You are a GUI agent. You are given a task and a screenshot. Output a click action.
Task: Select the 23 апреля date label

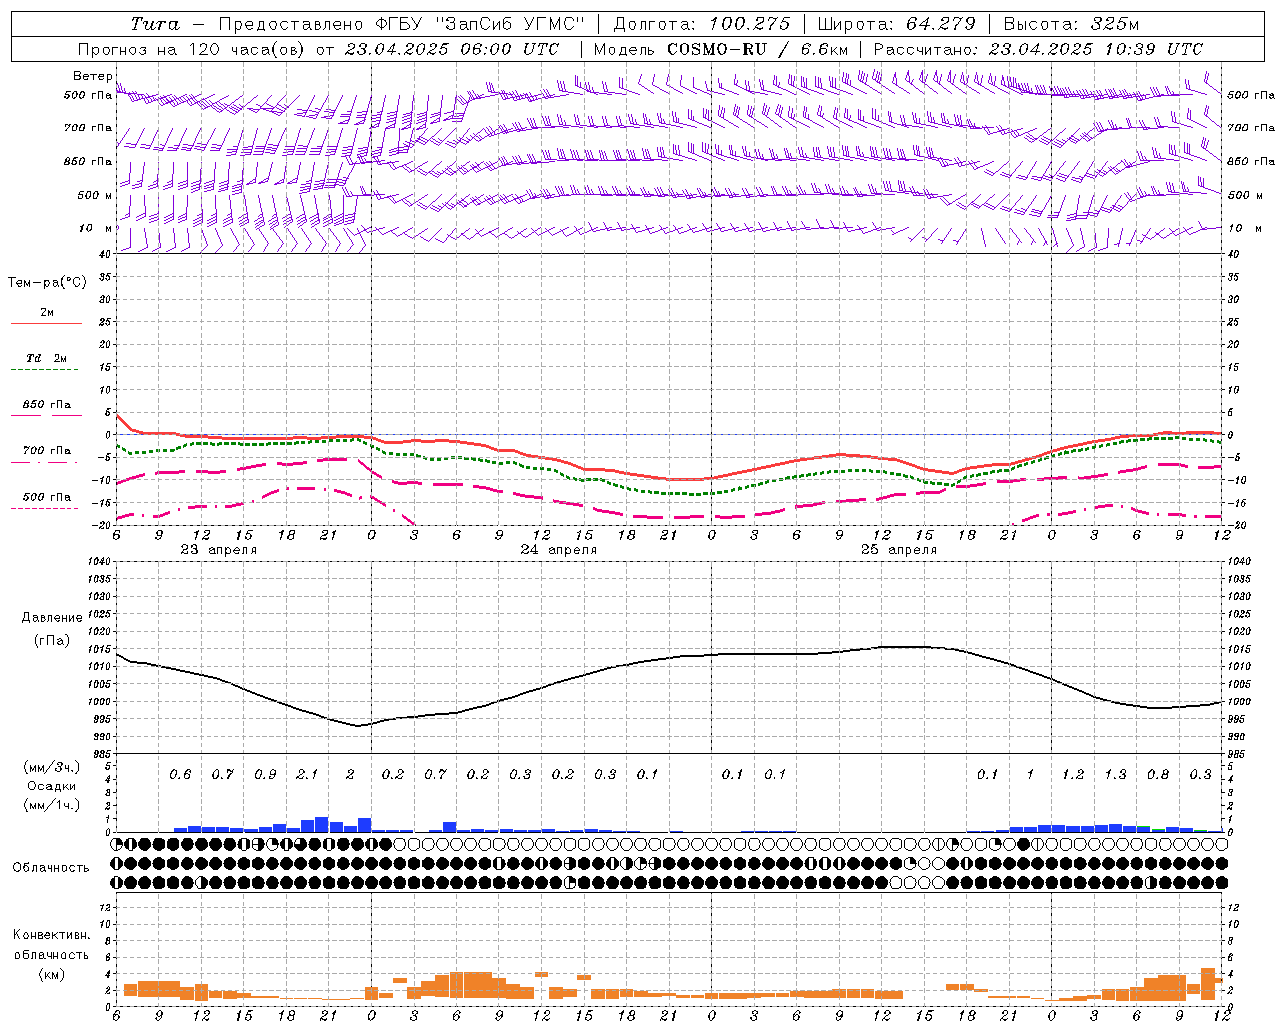point(218,550)
